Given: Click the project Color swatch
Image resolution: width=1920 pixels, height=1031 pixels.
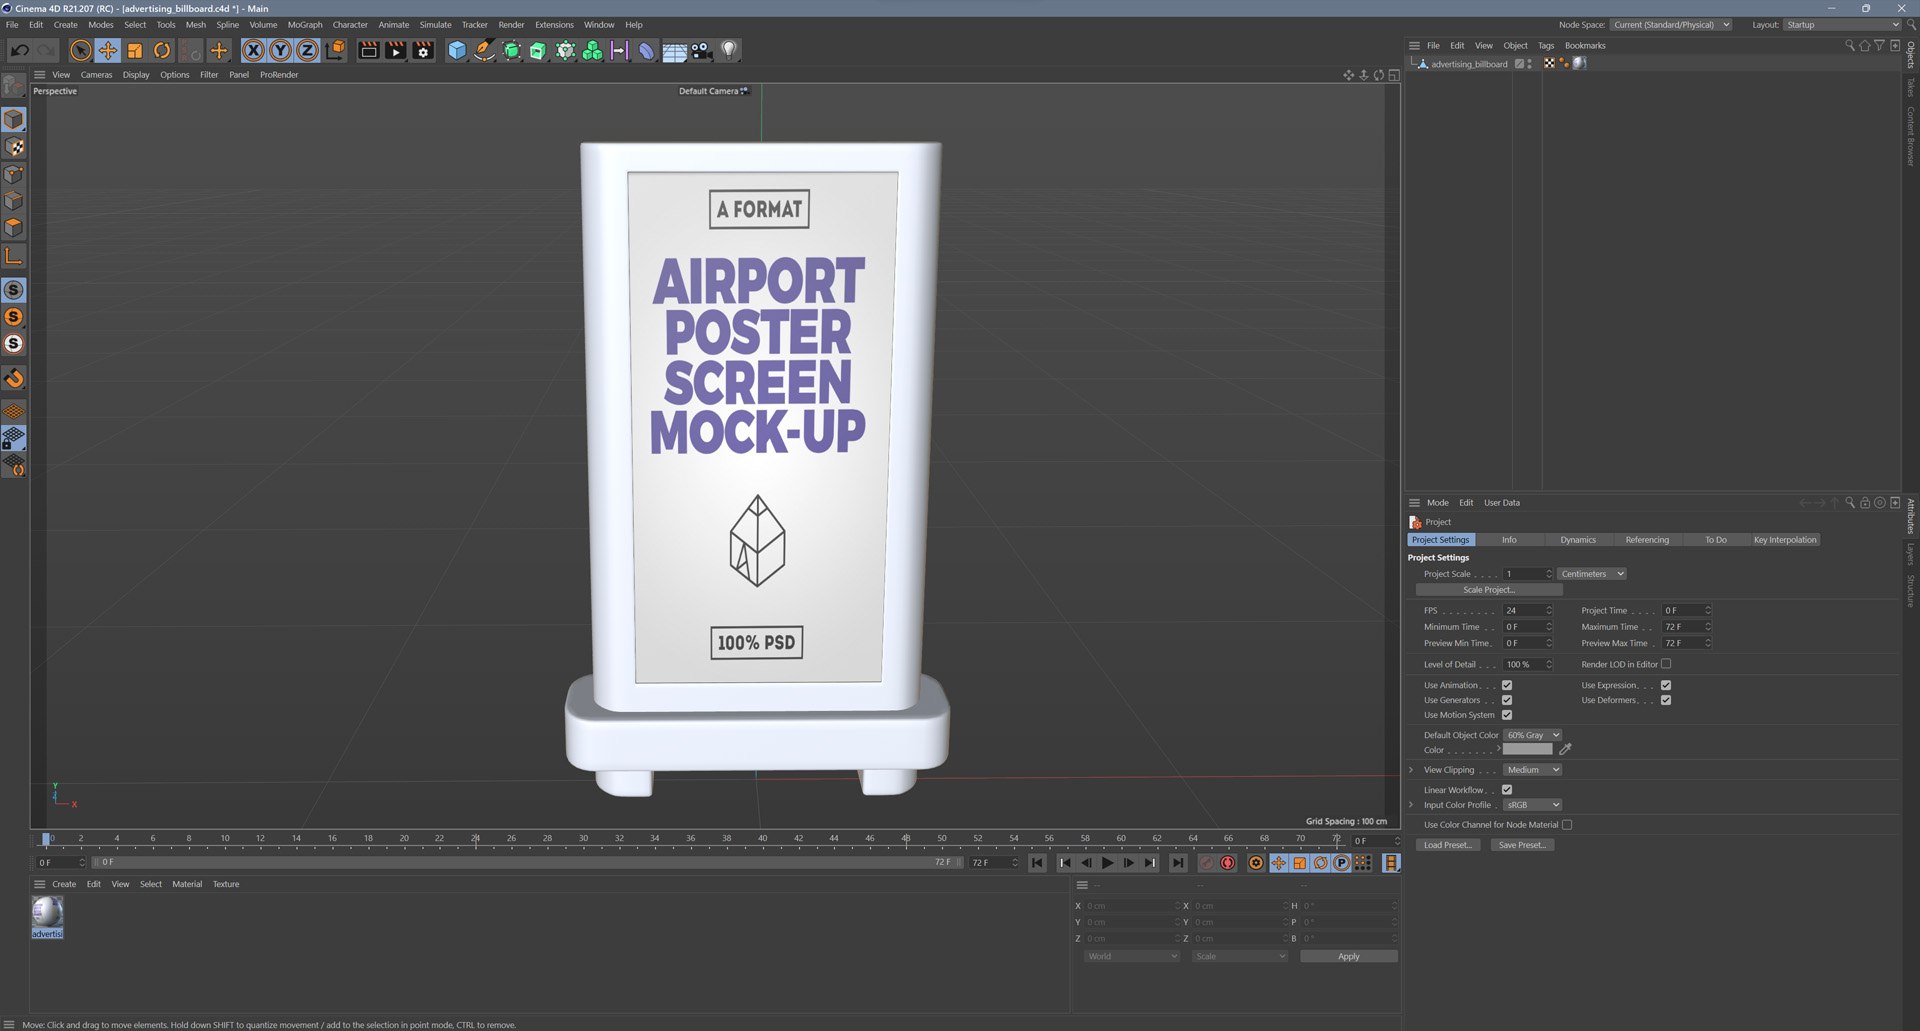Looking at the screenshot, I should pos(1528,749).
